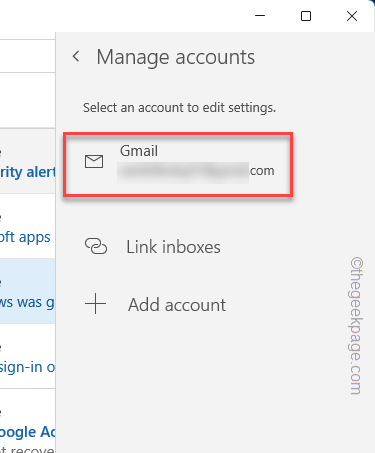Open the email with 'rity alert' subject
Screen dimensions: 375x453
coord(28,161)
